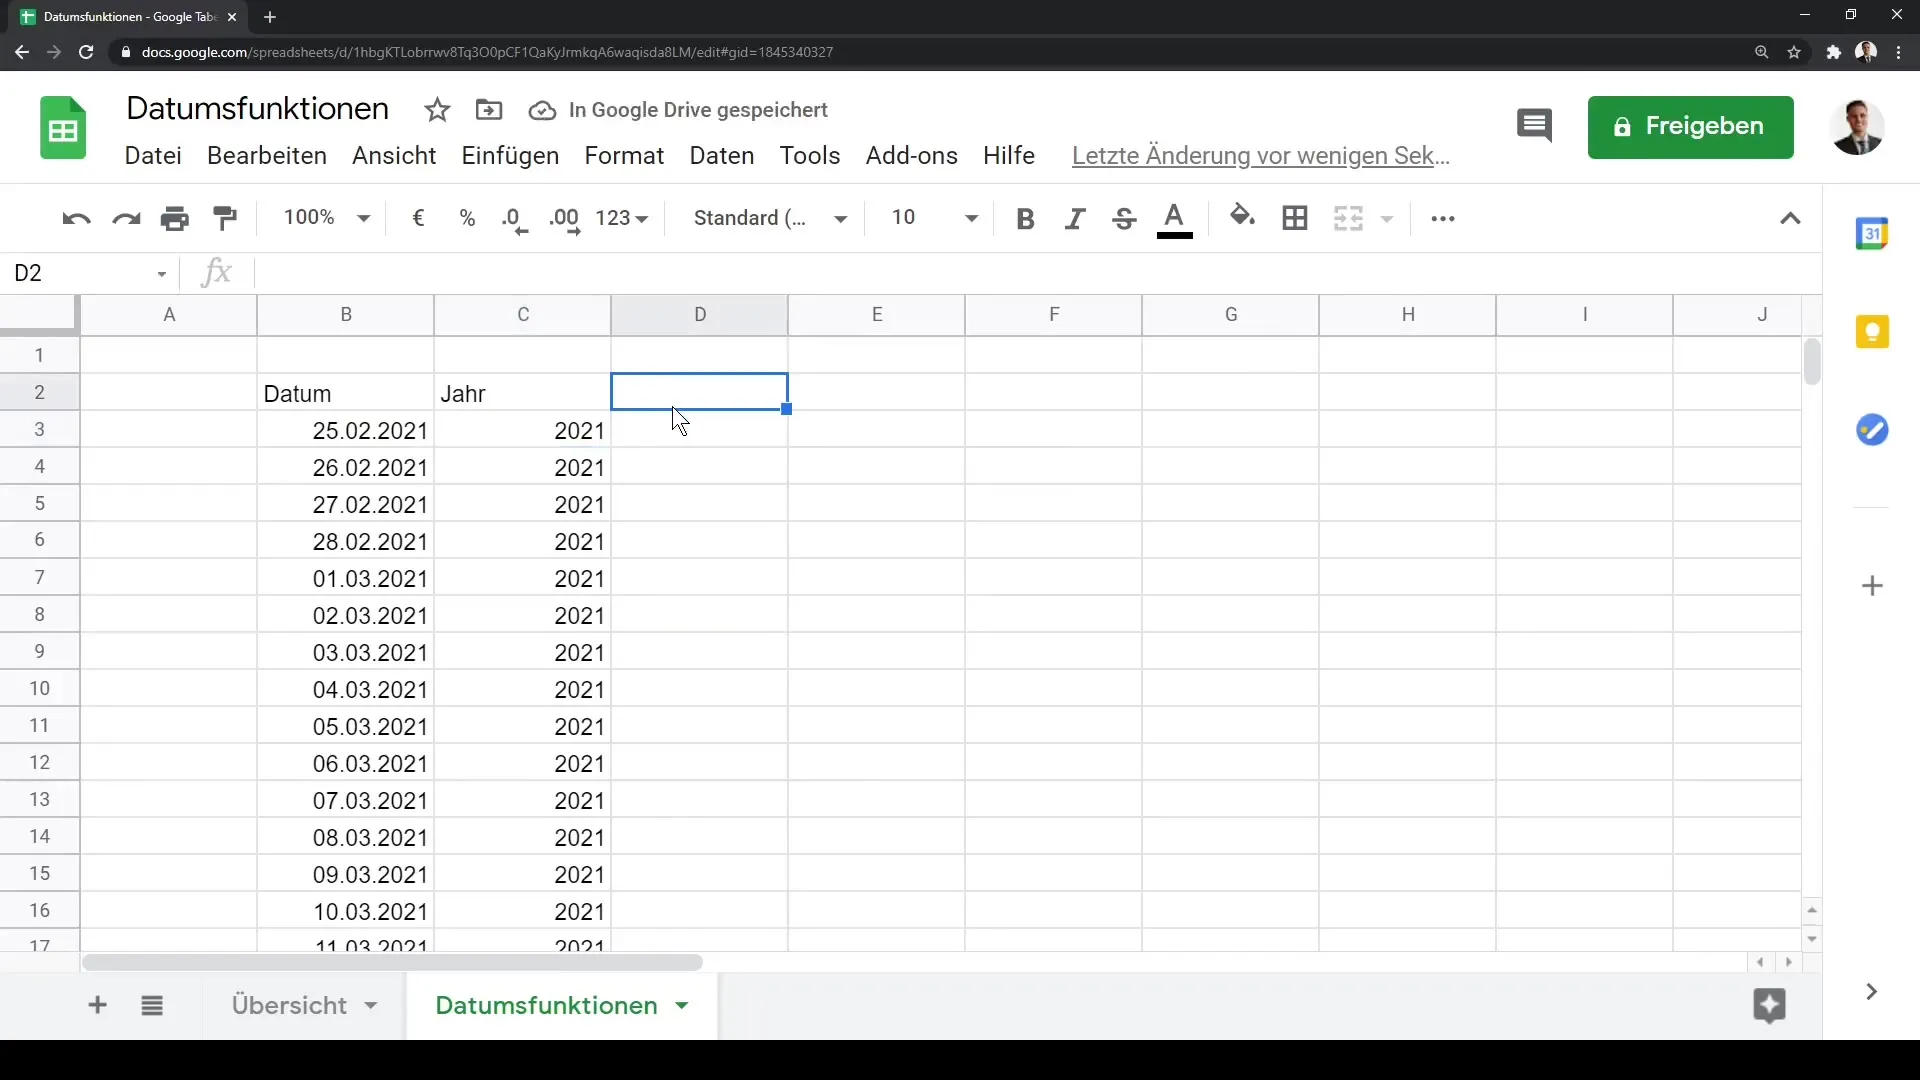Viewport: 1920px width, 1080px height.
Task: Increase decimal places icon
Action: click(x=565, y=220)
